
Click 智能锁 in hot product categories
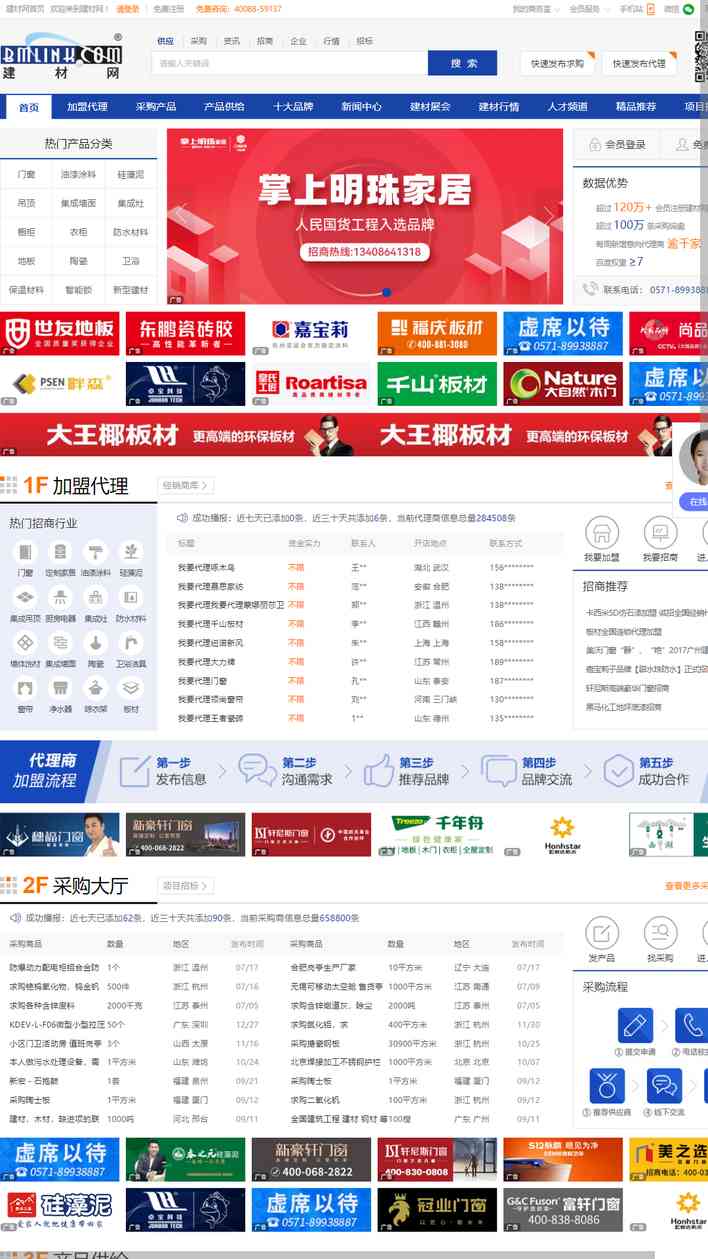point(78,290)
